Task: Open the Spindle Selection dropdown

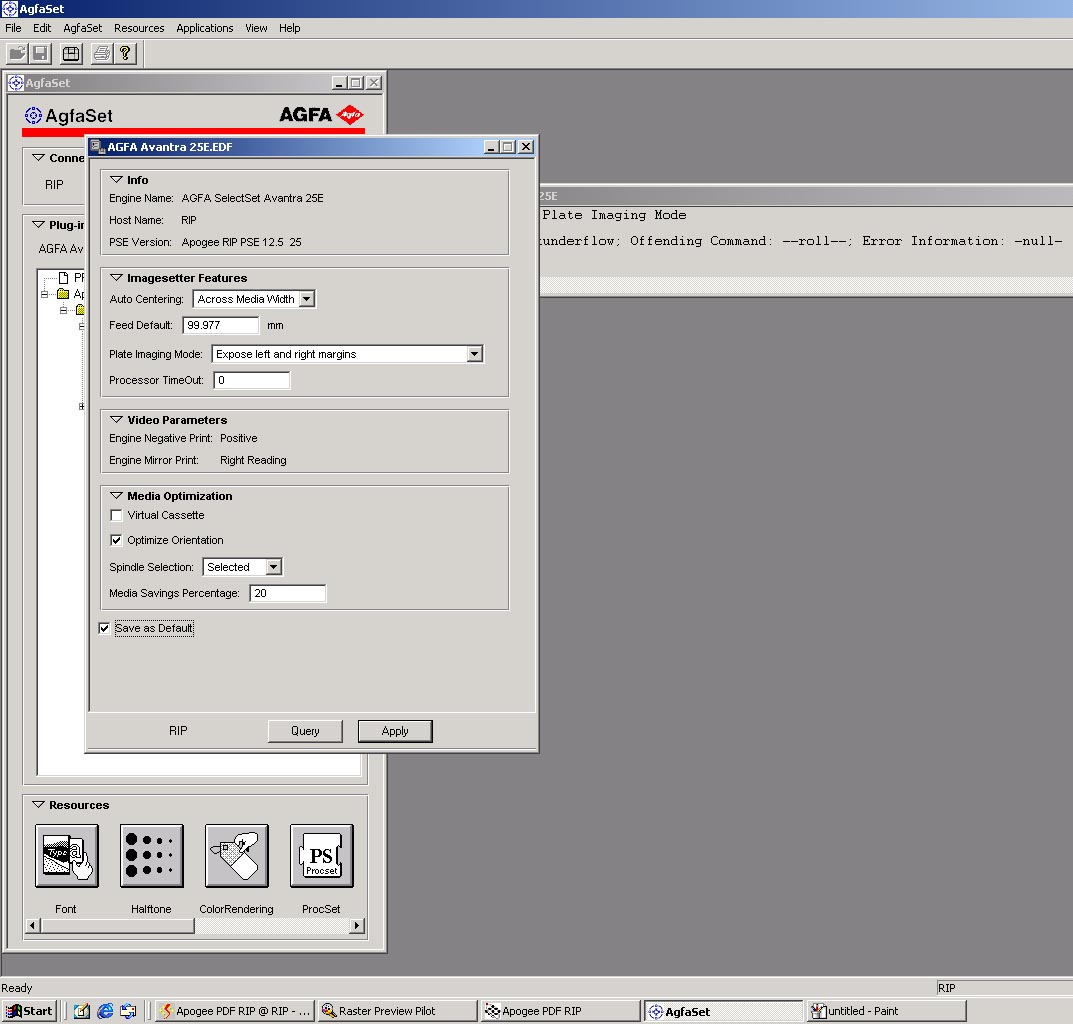Action: tap(274, 567)
